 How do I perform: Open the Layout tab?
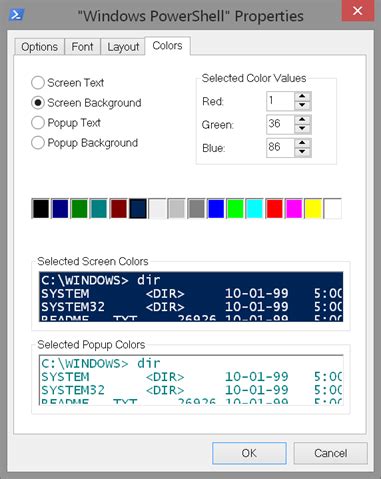(x=123, y=47)
